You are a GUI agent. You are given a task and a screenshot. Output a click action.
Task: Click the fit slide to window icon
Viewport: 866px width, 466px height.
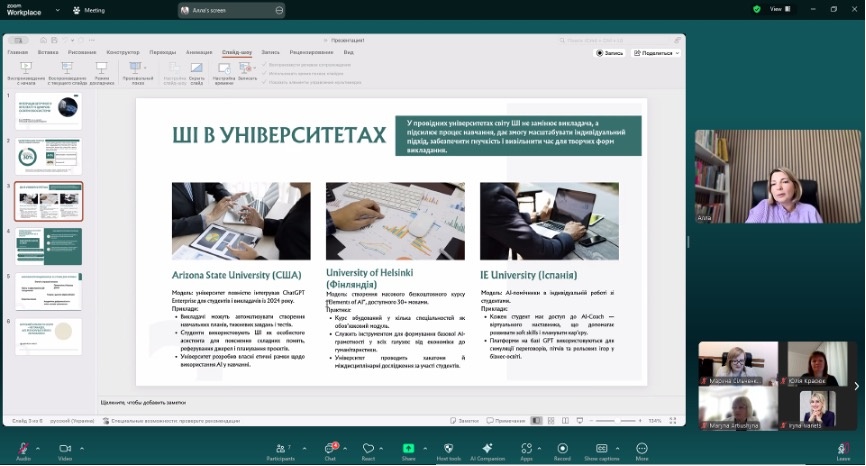pyautogui.click(x=673, y=421)
